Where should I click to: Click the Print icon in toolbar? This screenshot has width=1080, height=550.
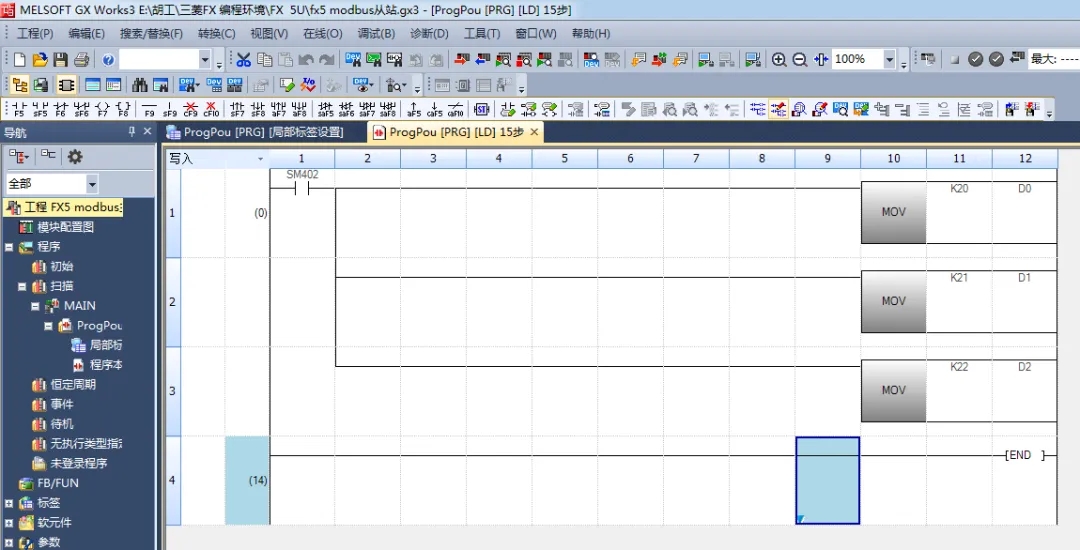coord(81,60)
